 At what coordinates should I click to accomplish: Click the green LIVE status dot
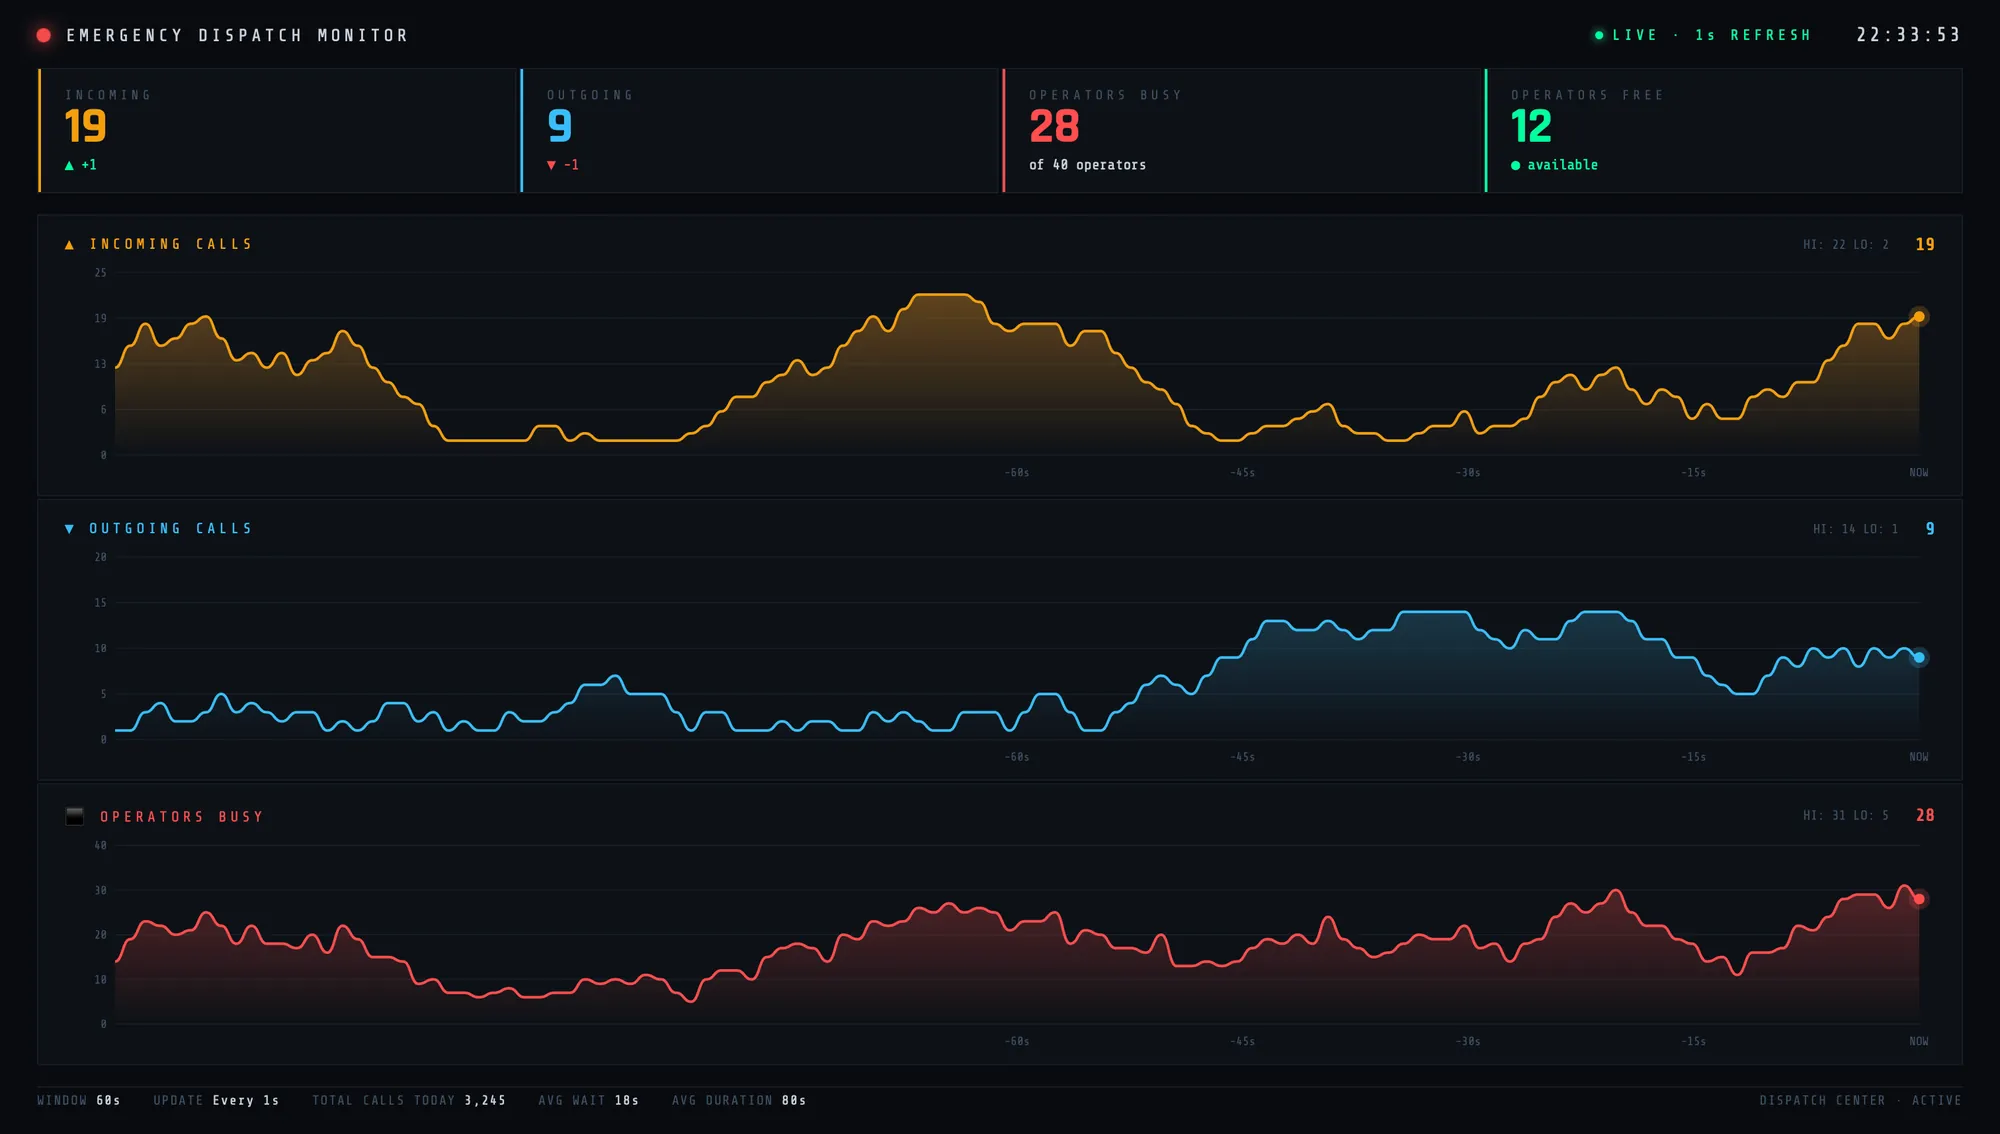click(x=1599, y=35)
